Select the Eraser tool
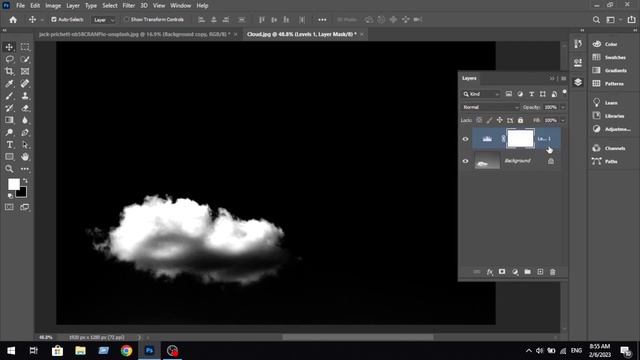Image resolution: width=640 pixels, height=360 pixels. (x=25, y=108)
